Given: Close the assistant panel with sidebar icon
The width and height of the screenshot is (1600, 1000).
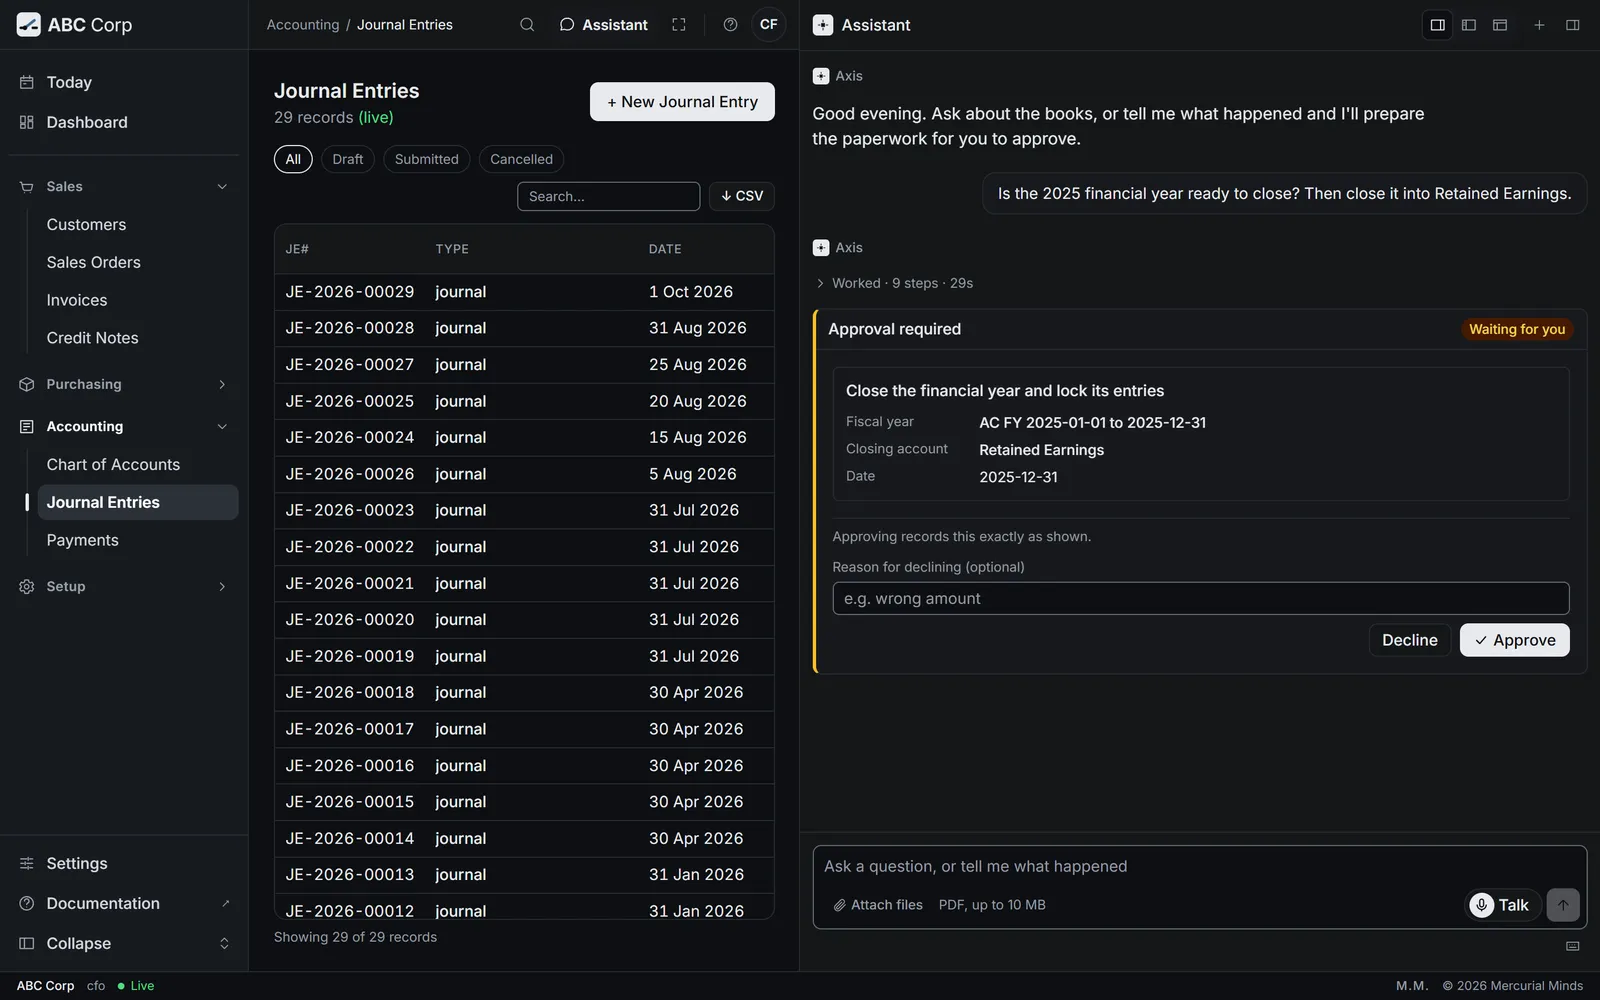Looking at the screenshot, I should pos(1573,25).
